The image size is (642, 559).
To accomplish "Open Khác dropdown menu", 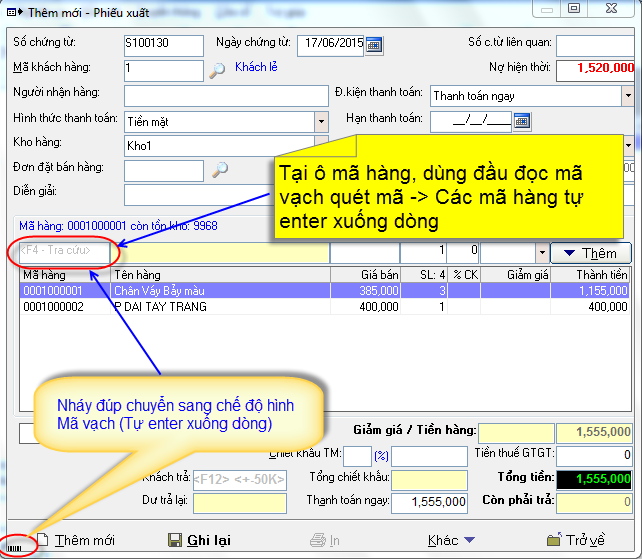I will (451, 540).
